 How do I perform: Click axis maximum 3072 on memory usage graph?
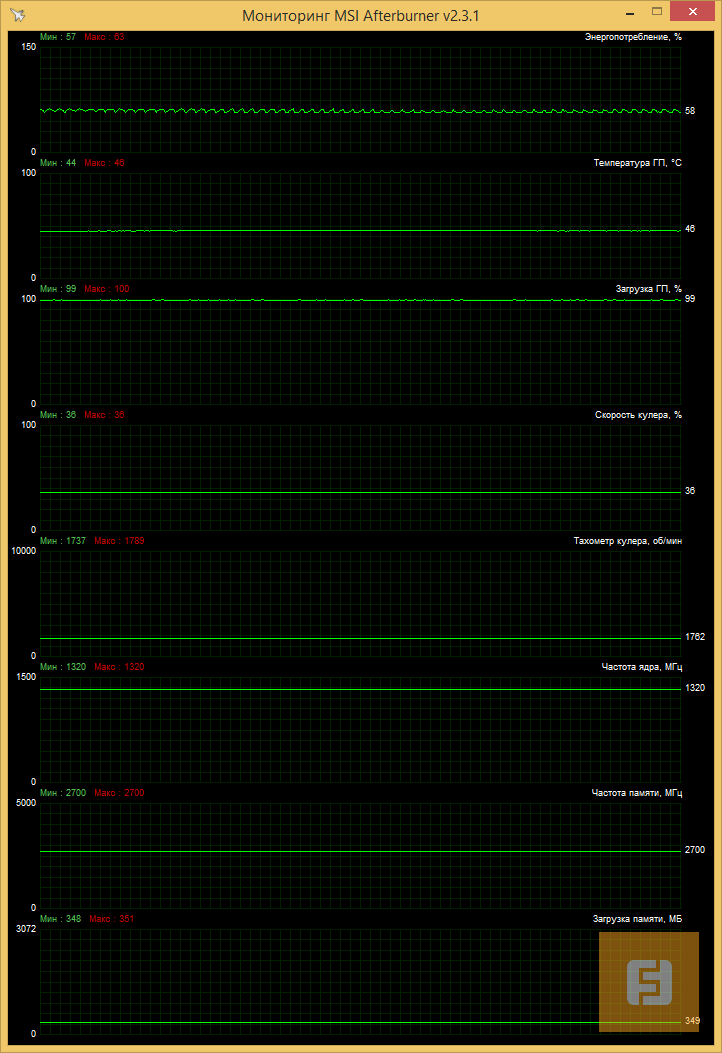click(x=26, y=929)
